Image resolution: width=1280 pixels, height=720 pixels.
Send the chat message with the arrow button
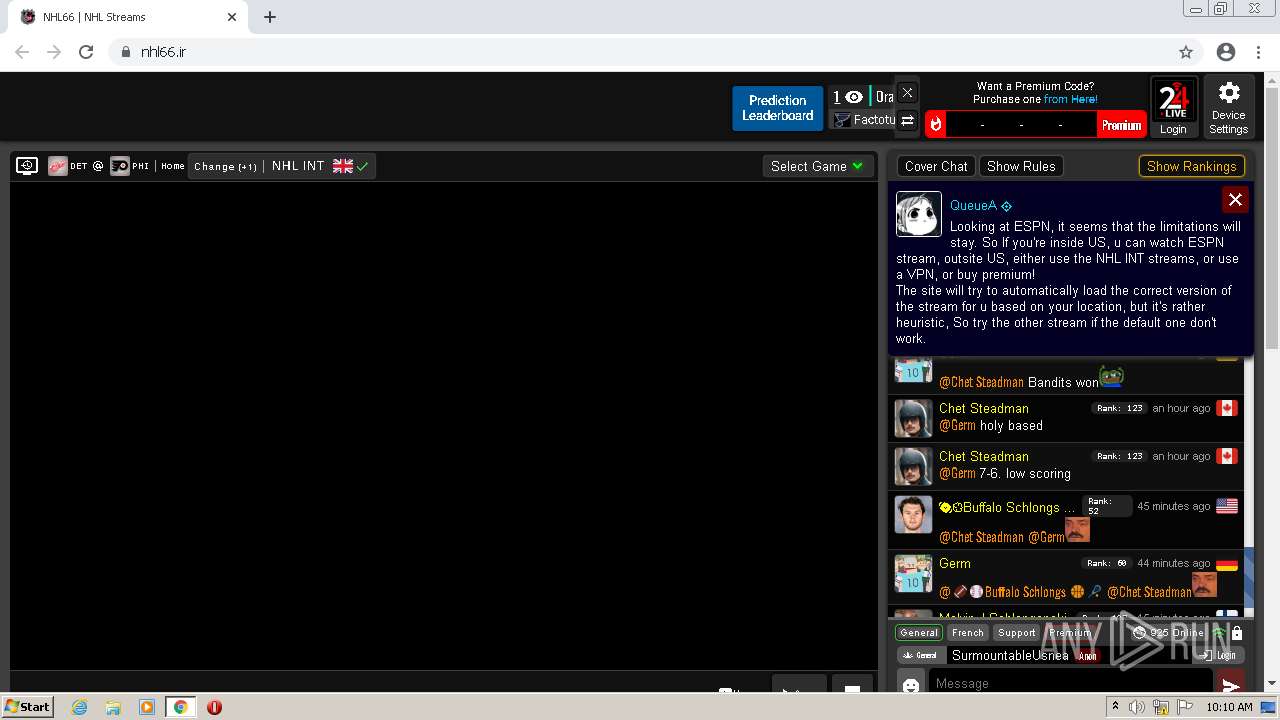point(1231,684)
